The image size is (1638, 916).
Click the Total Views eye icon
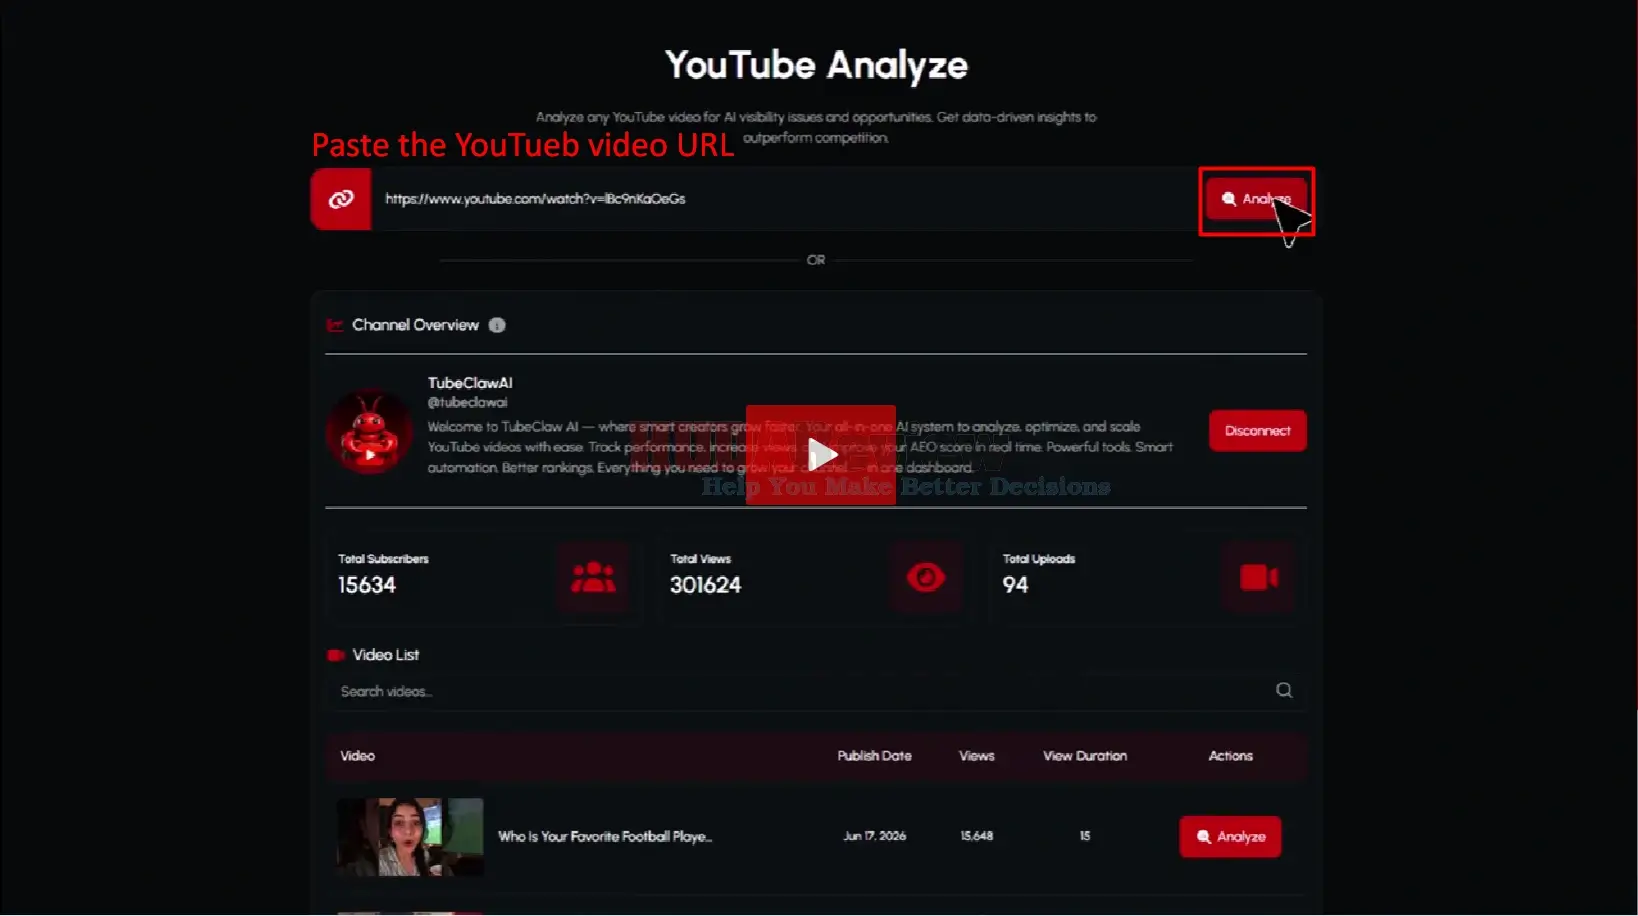point(926,577)
